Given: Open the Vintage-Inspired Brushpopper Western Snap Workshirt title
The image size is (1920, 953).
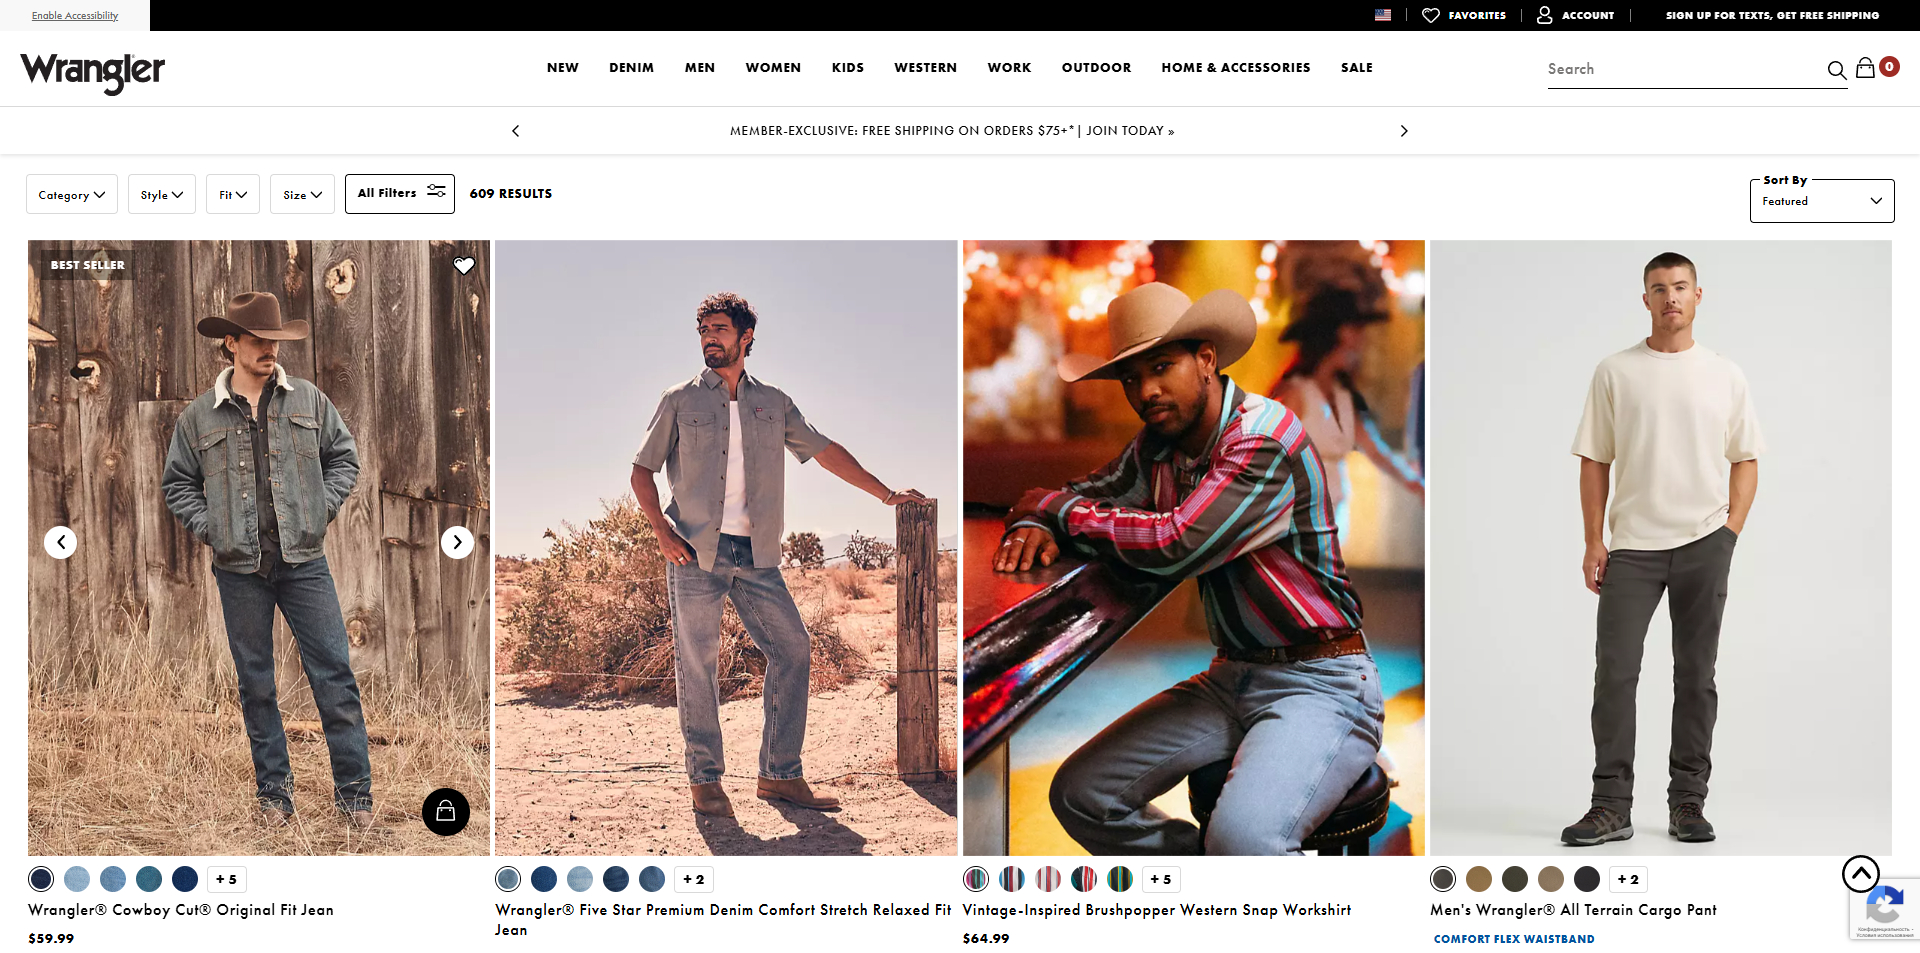Looking at the screenshot, I should [x=1157, y=910].
